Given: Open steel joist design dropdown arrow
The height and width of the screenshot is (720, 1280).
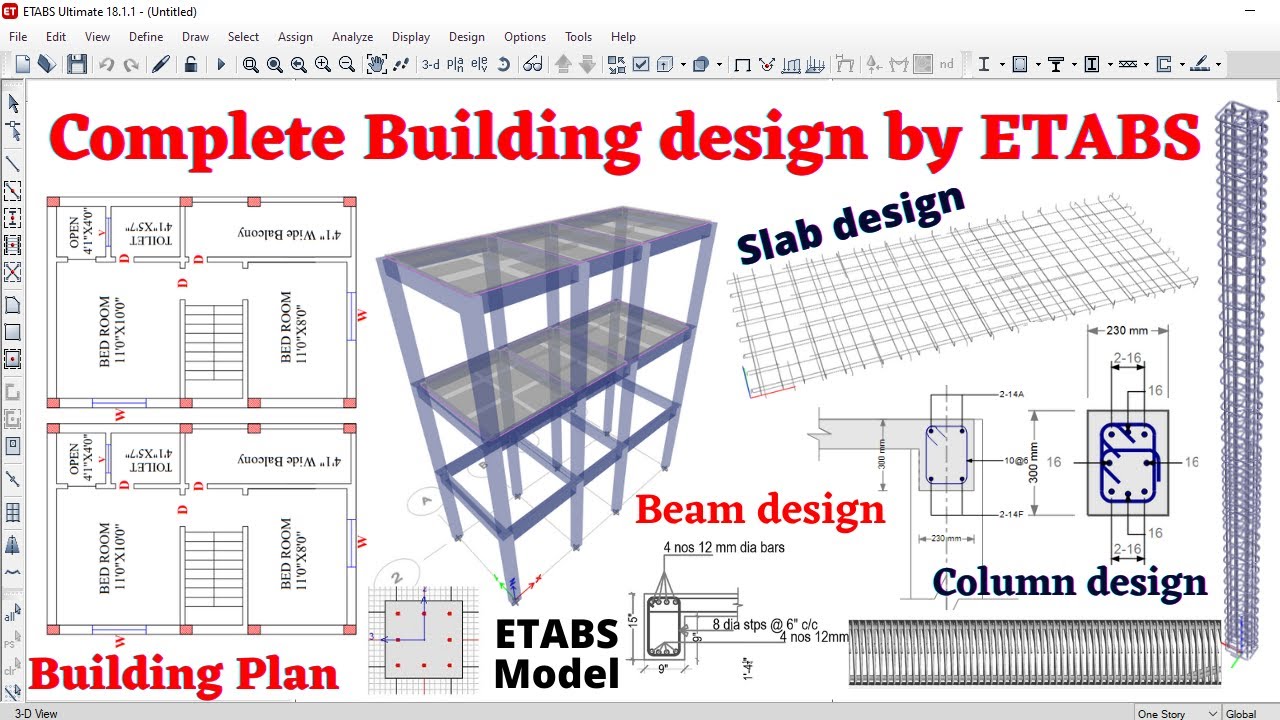Looking at the screenshot, I should click(x=1146, y=65).
